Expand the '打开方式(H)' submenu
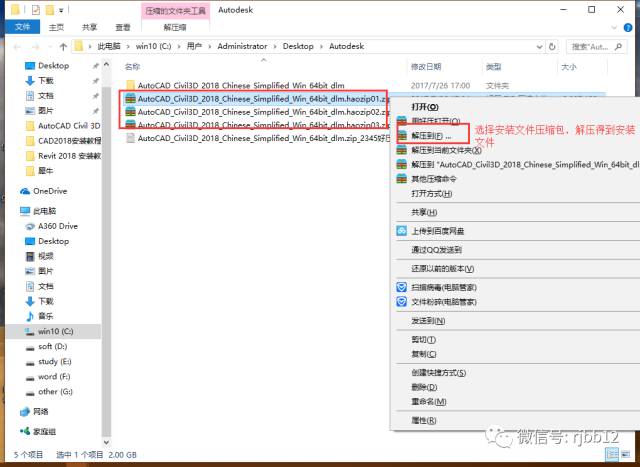Image resolution: width=640 pixels, height=467 pixels. point(433,193)
